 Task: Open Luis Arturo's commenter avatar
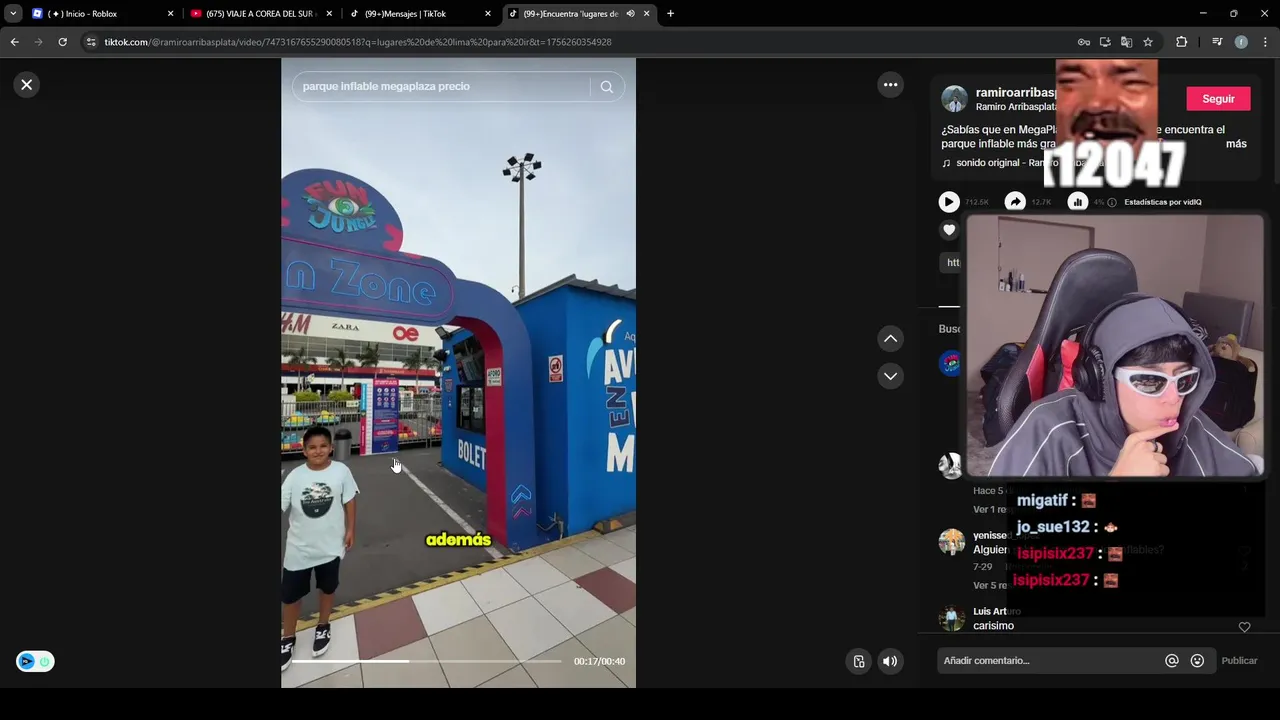tap(951, 618)
